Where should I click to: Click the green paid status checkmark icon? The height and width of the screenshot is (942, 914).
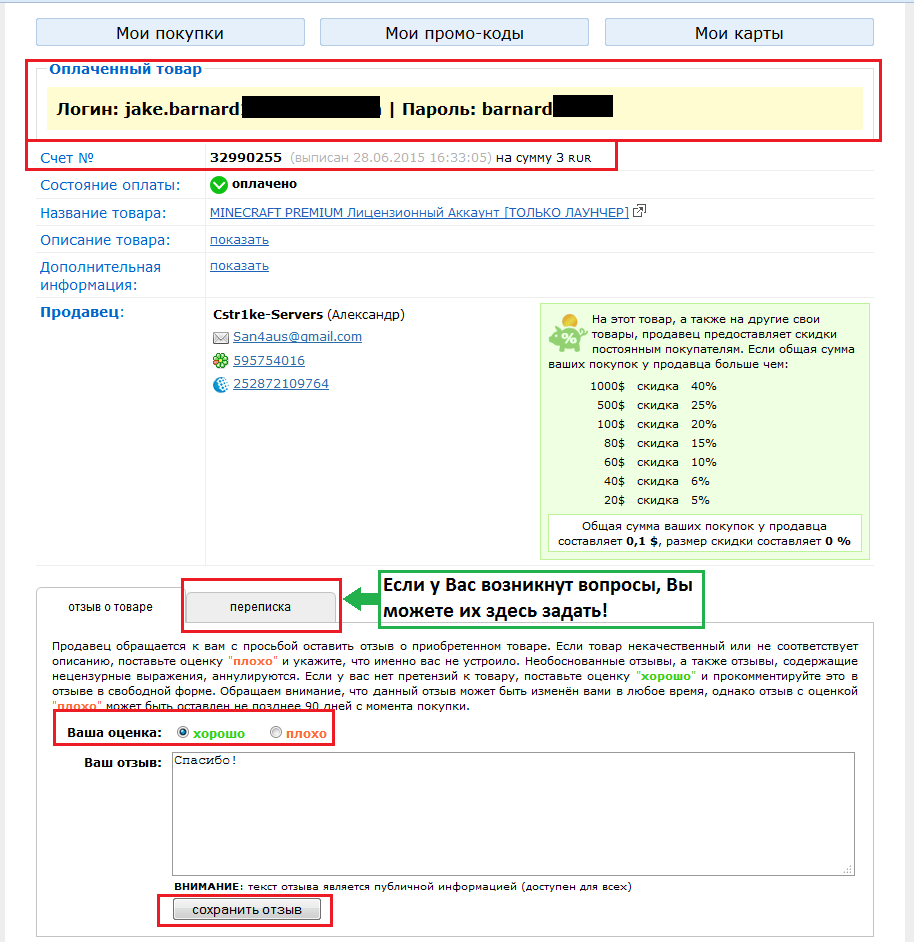coord(219,185)
